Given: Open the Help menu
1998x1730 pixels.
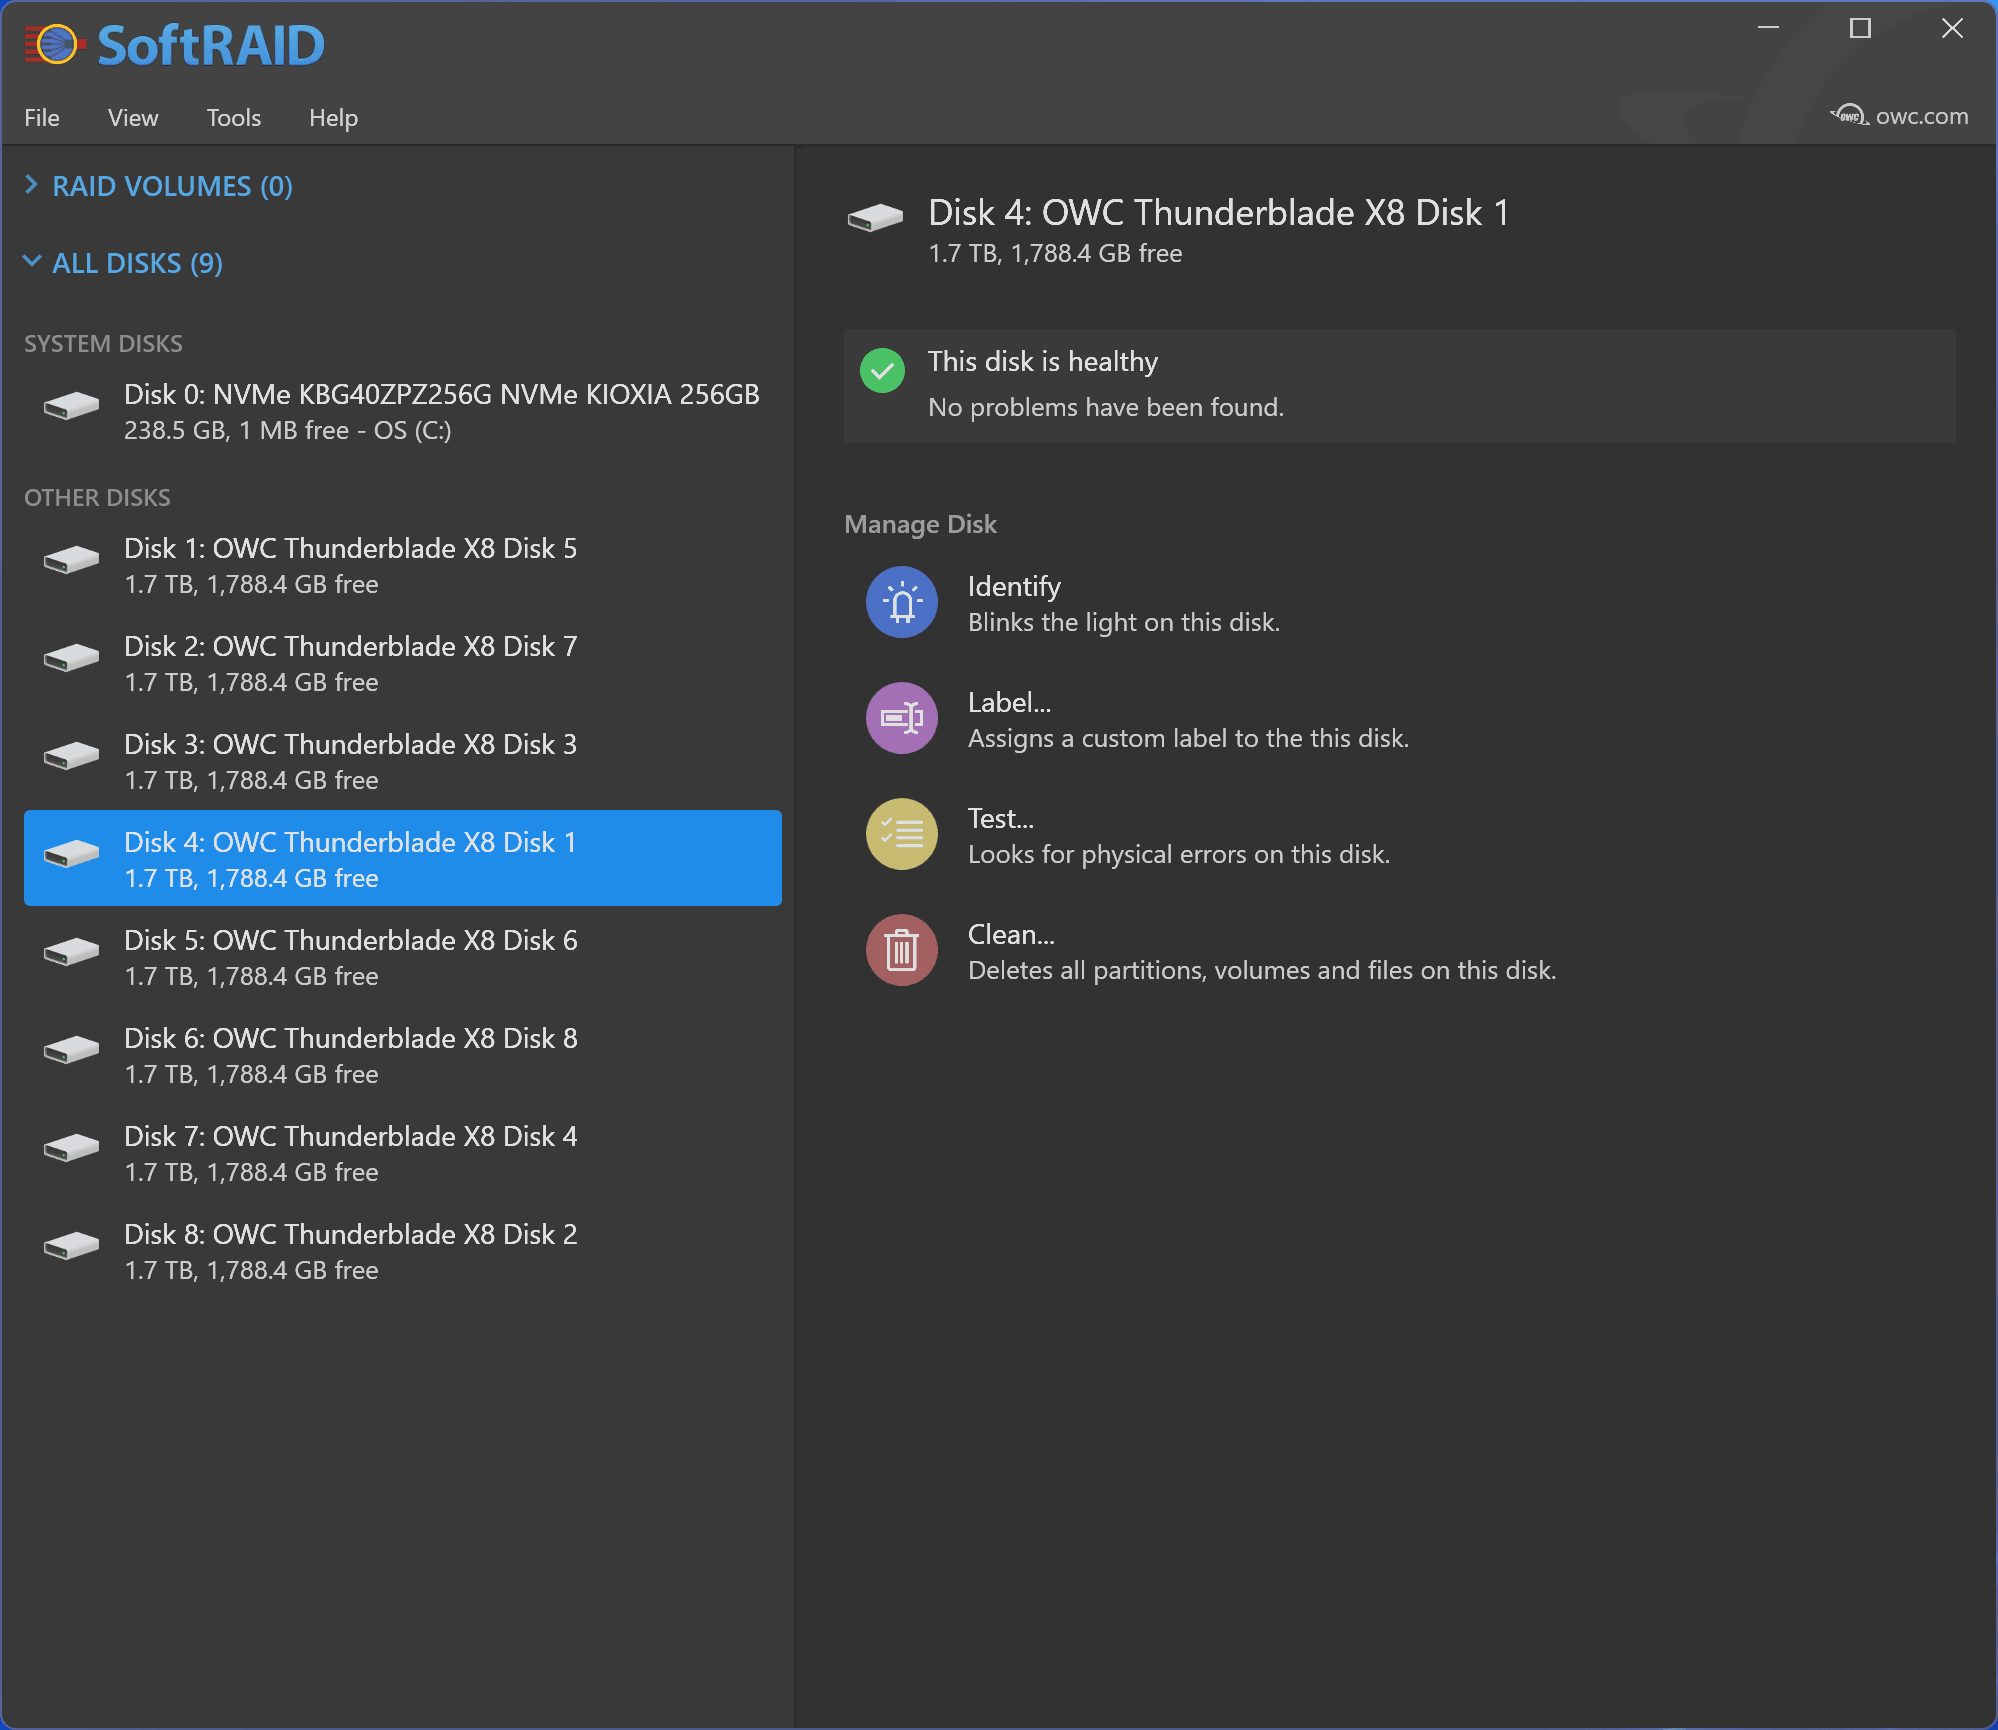Looking at the screenshot, I should click(x=333, y=118).
